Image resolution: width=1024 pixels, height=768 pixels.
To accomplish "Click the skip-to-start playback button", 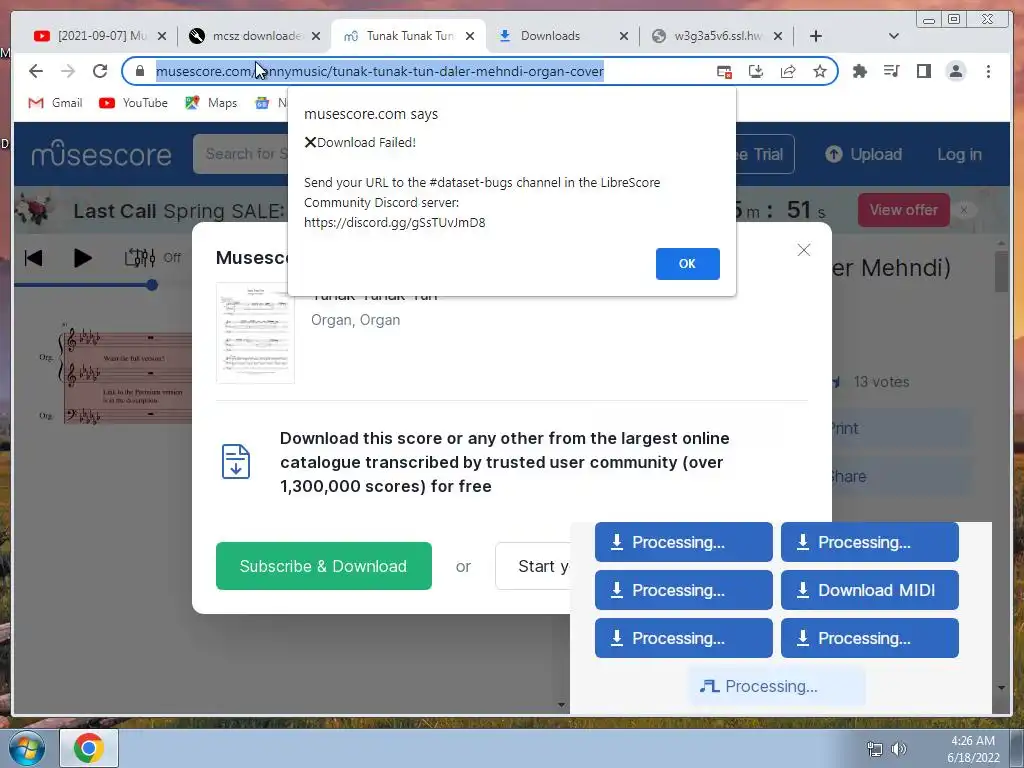I will tap(33, 258).
